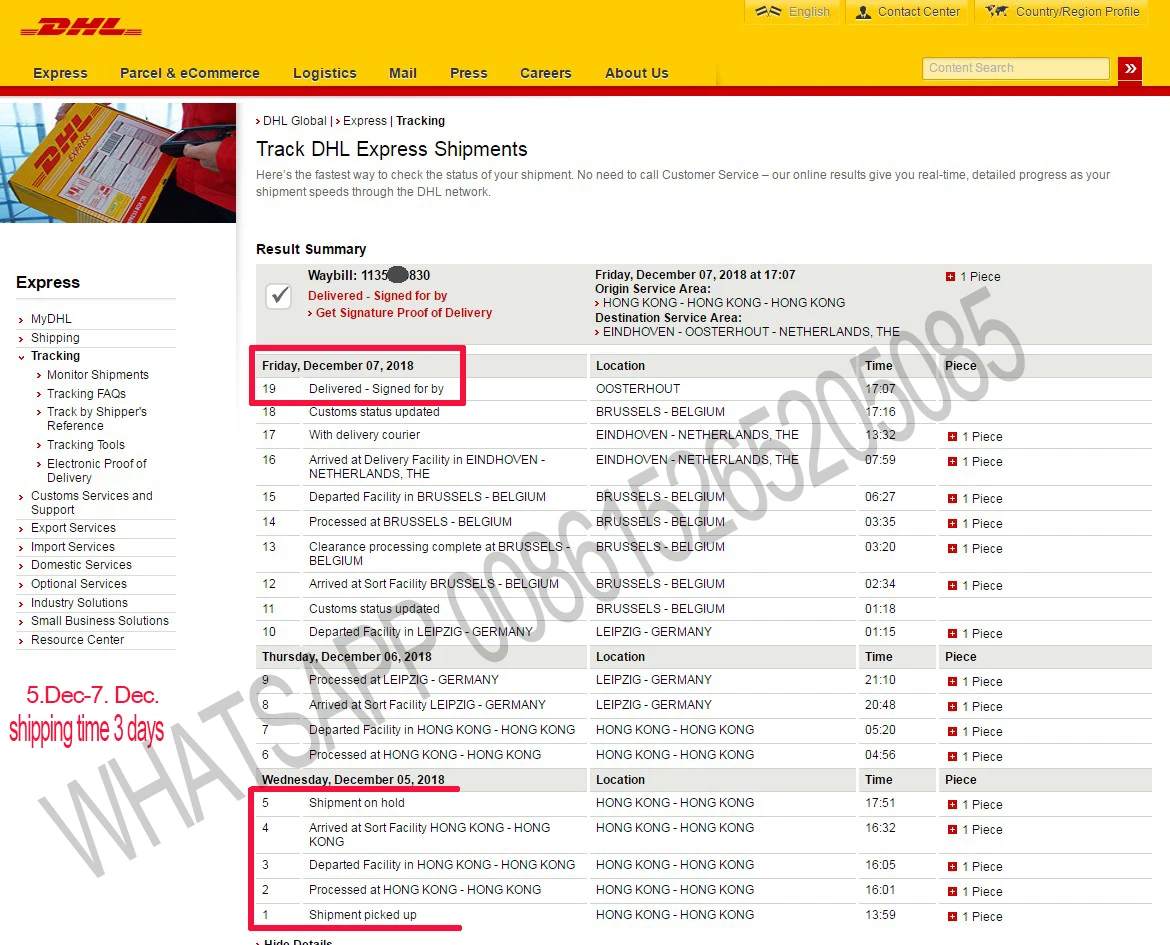Image resolution: width=1170 pixels, height=945 pixels.
Task: Open Tracking FAQs link in sidebar
Action: point(86,394)
